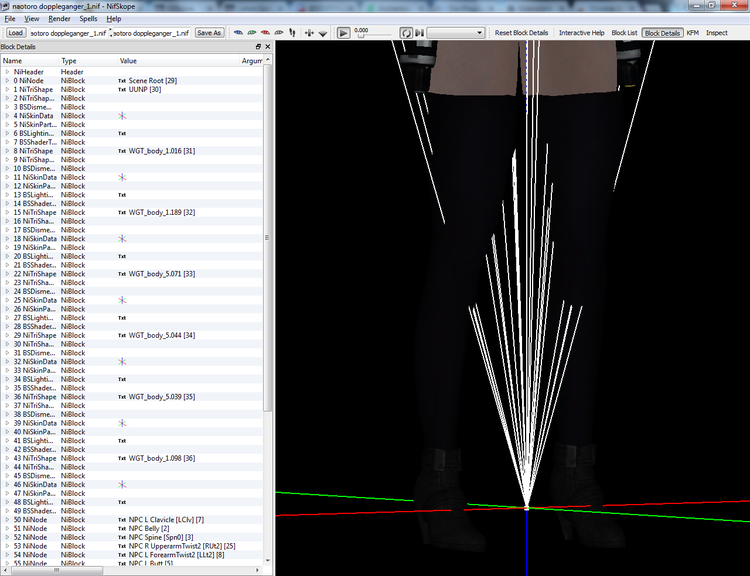Click the Type column header

coord(88,61)
